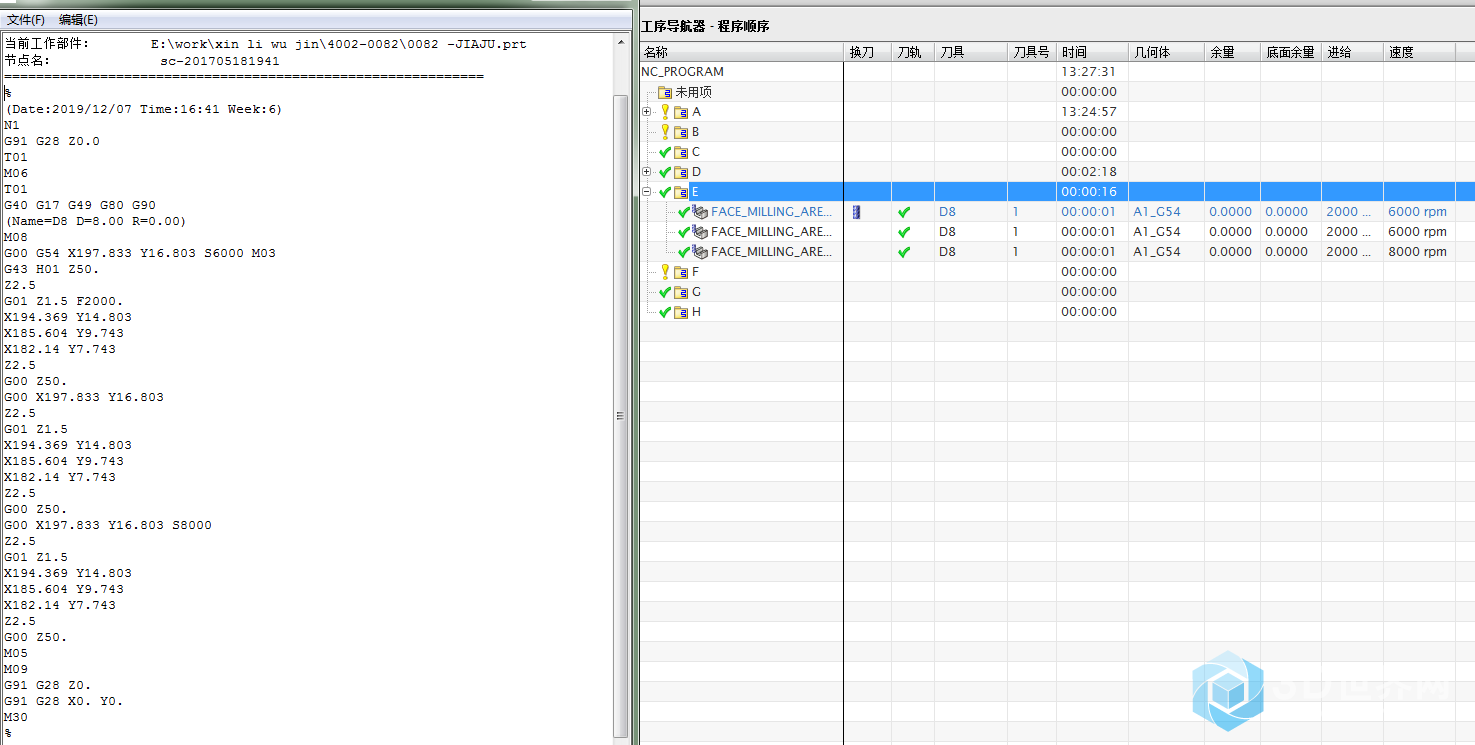Image resolution: width=1475 pixels, height=745 pixels.
Task: Select the highlighted program group E label
Action: coord(695,192)
